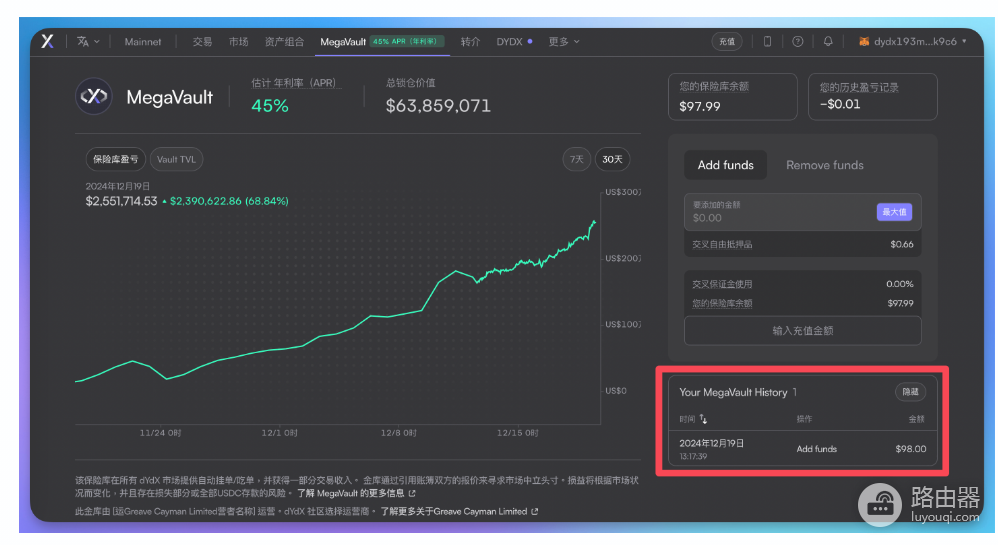Image resolution: width=998 pixels, height=545 pixels.
Task: Click the 充值 deposit button
Action: coord(727,41)
